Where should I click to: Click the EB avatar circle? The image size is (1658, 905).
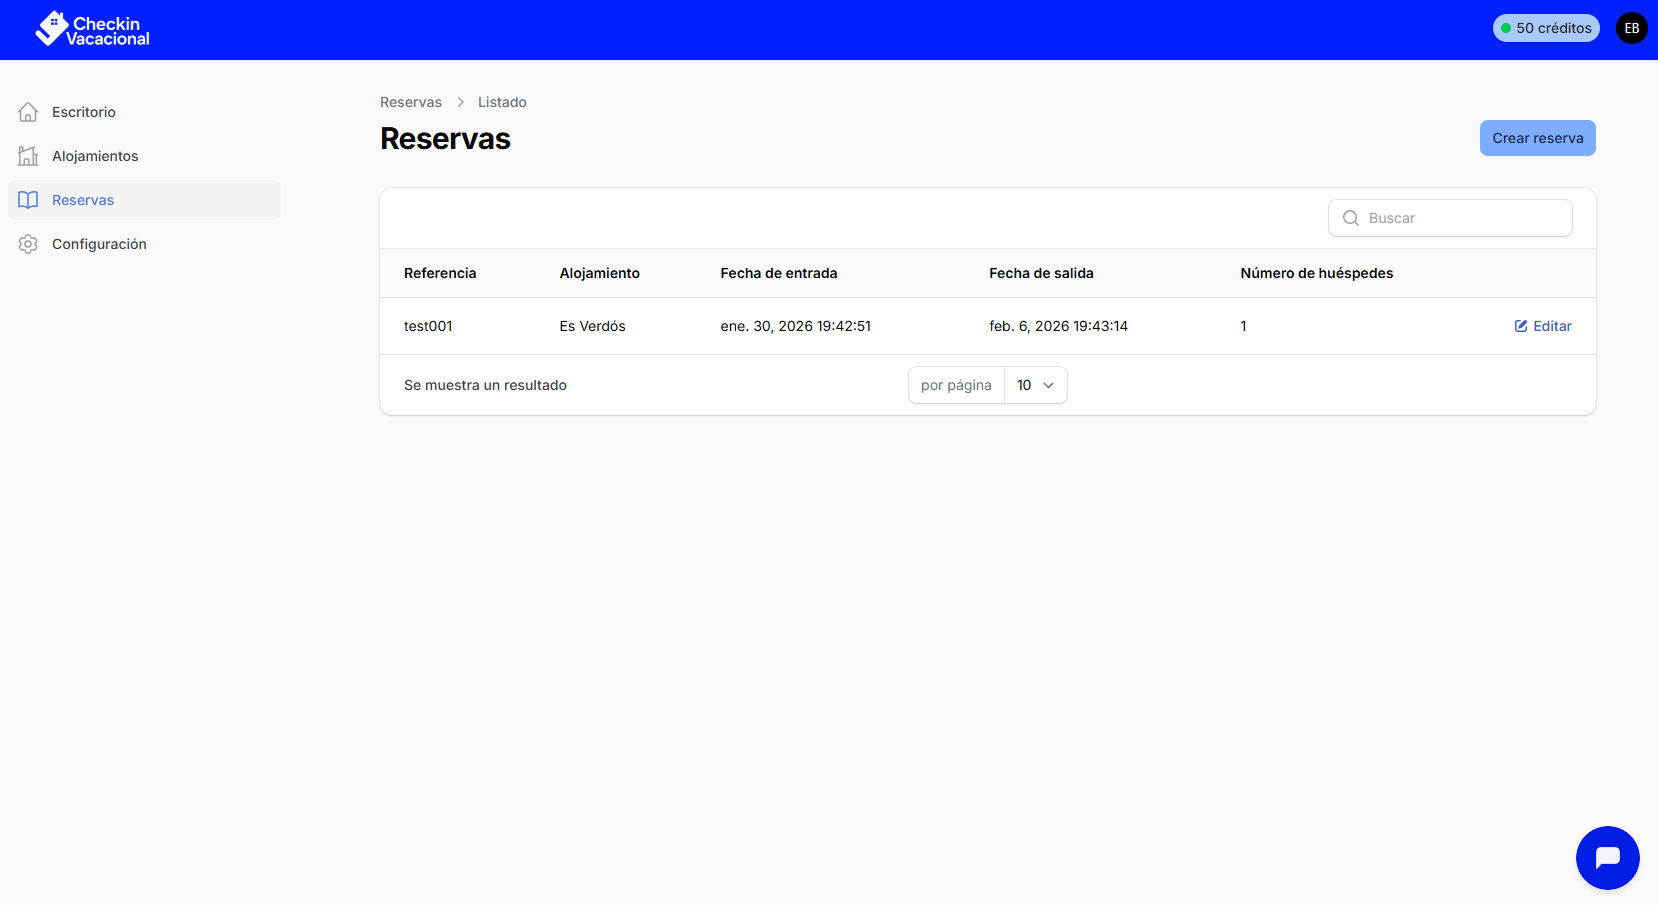1631,27
